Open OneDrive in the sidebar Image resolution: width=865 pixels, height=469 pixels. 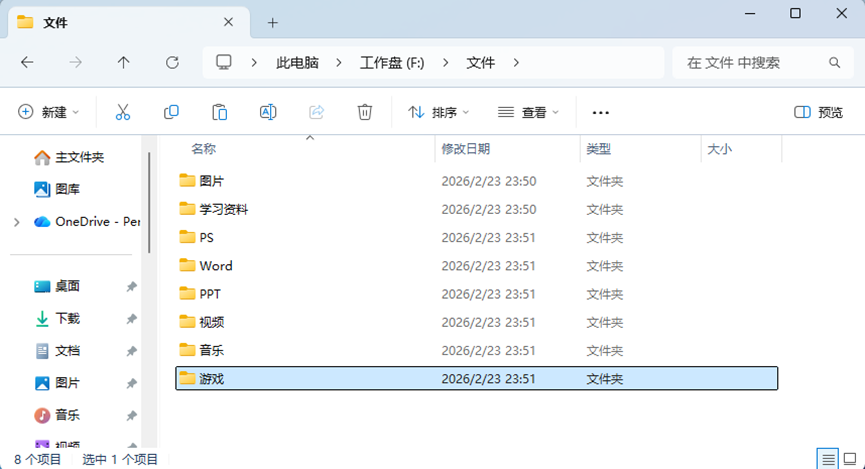click(x=87, y=222)
